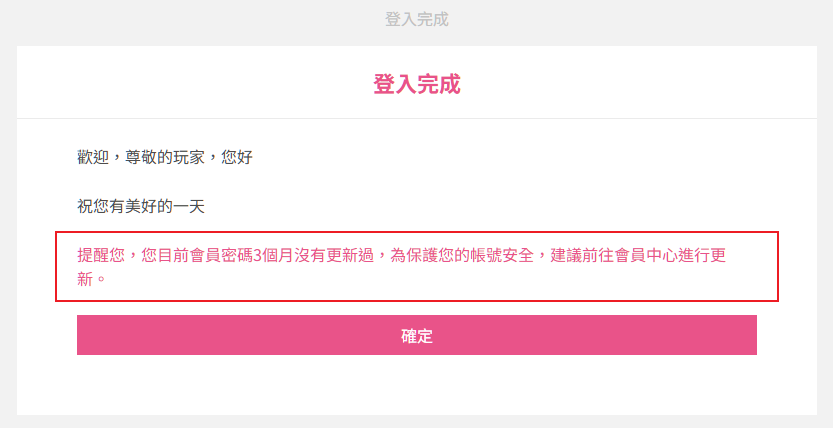Click the 祝您有美好的一天 message line
The height and width of the screenshot is (428, 833).
coord(141,206)
